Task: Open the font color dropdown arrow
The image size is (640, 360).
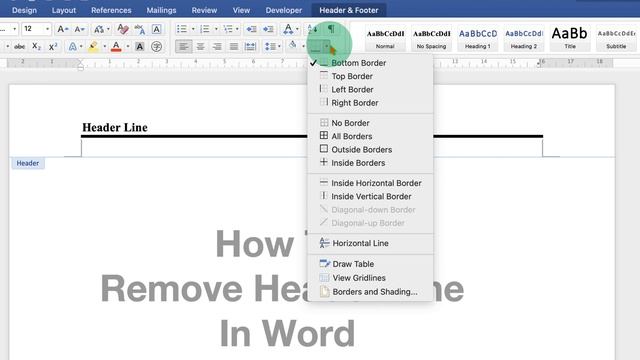Action: [127, 47]
